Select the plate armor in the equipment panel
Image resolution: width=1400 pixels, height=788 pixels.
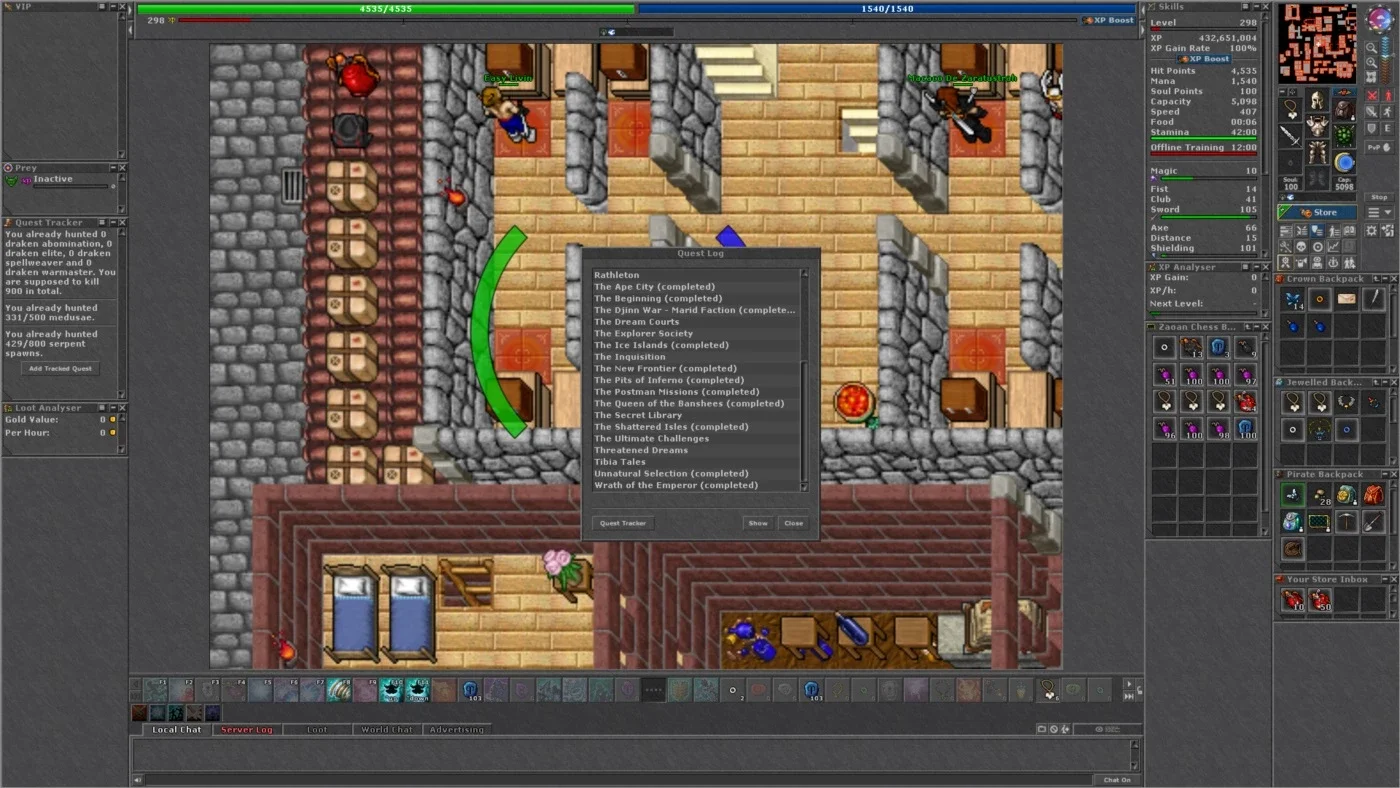1318,127
